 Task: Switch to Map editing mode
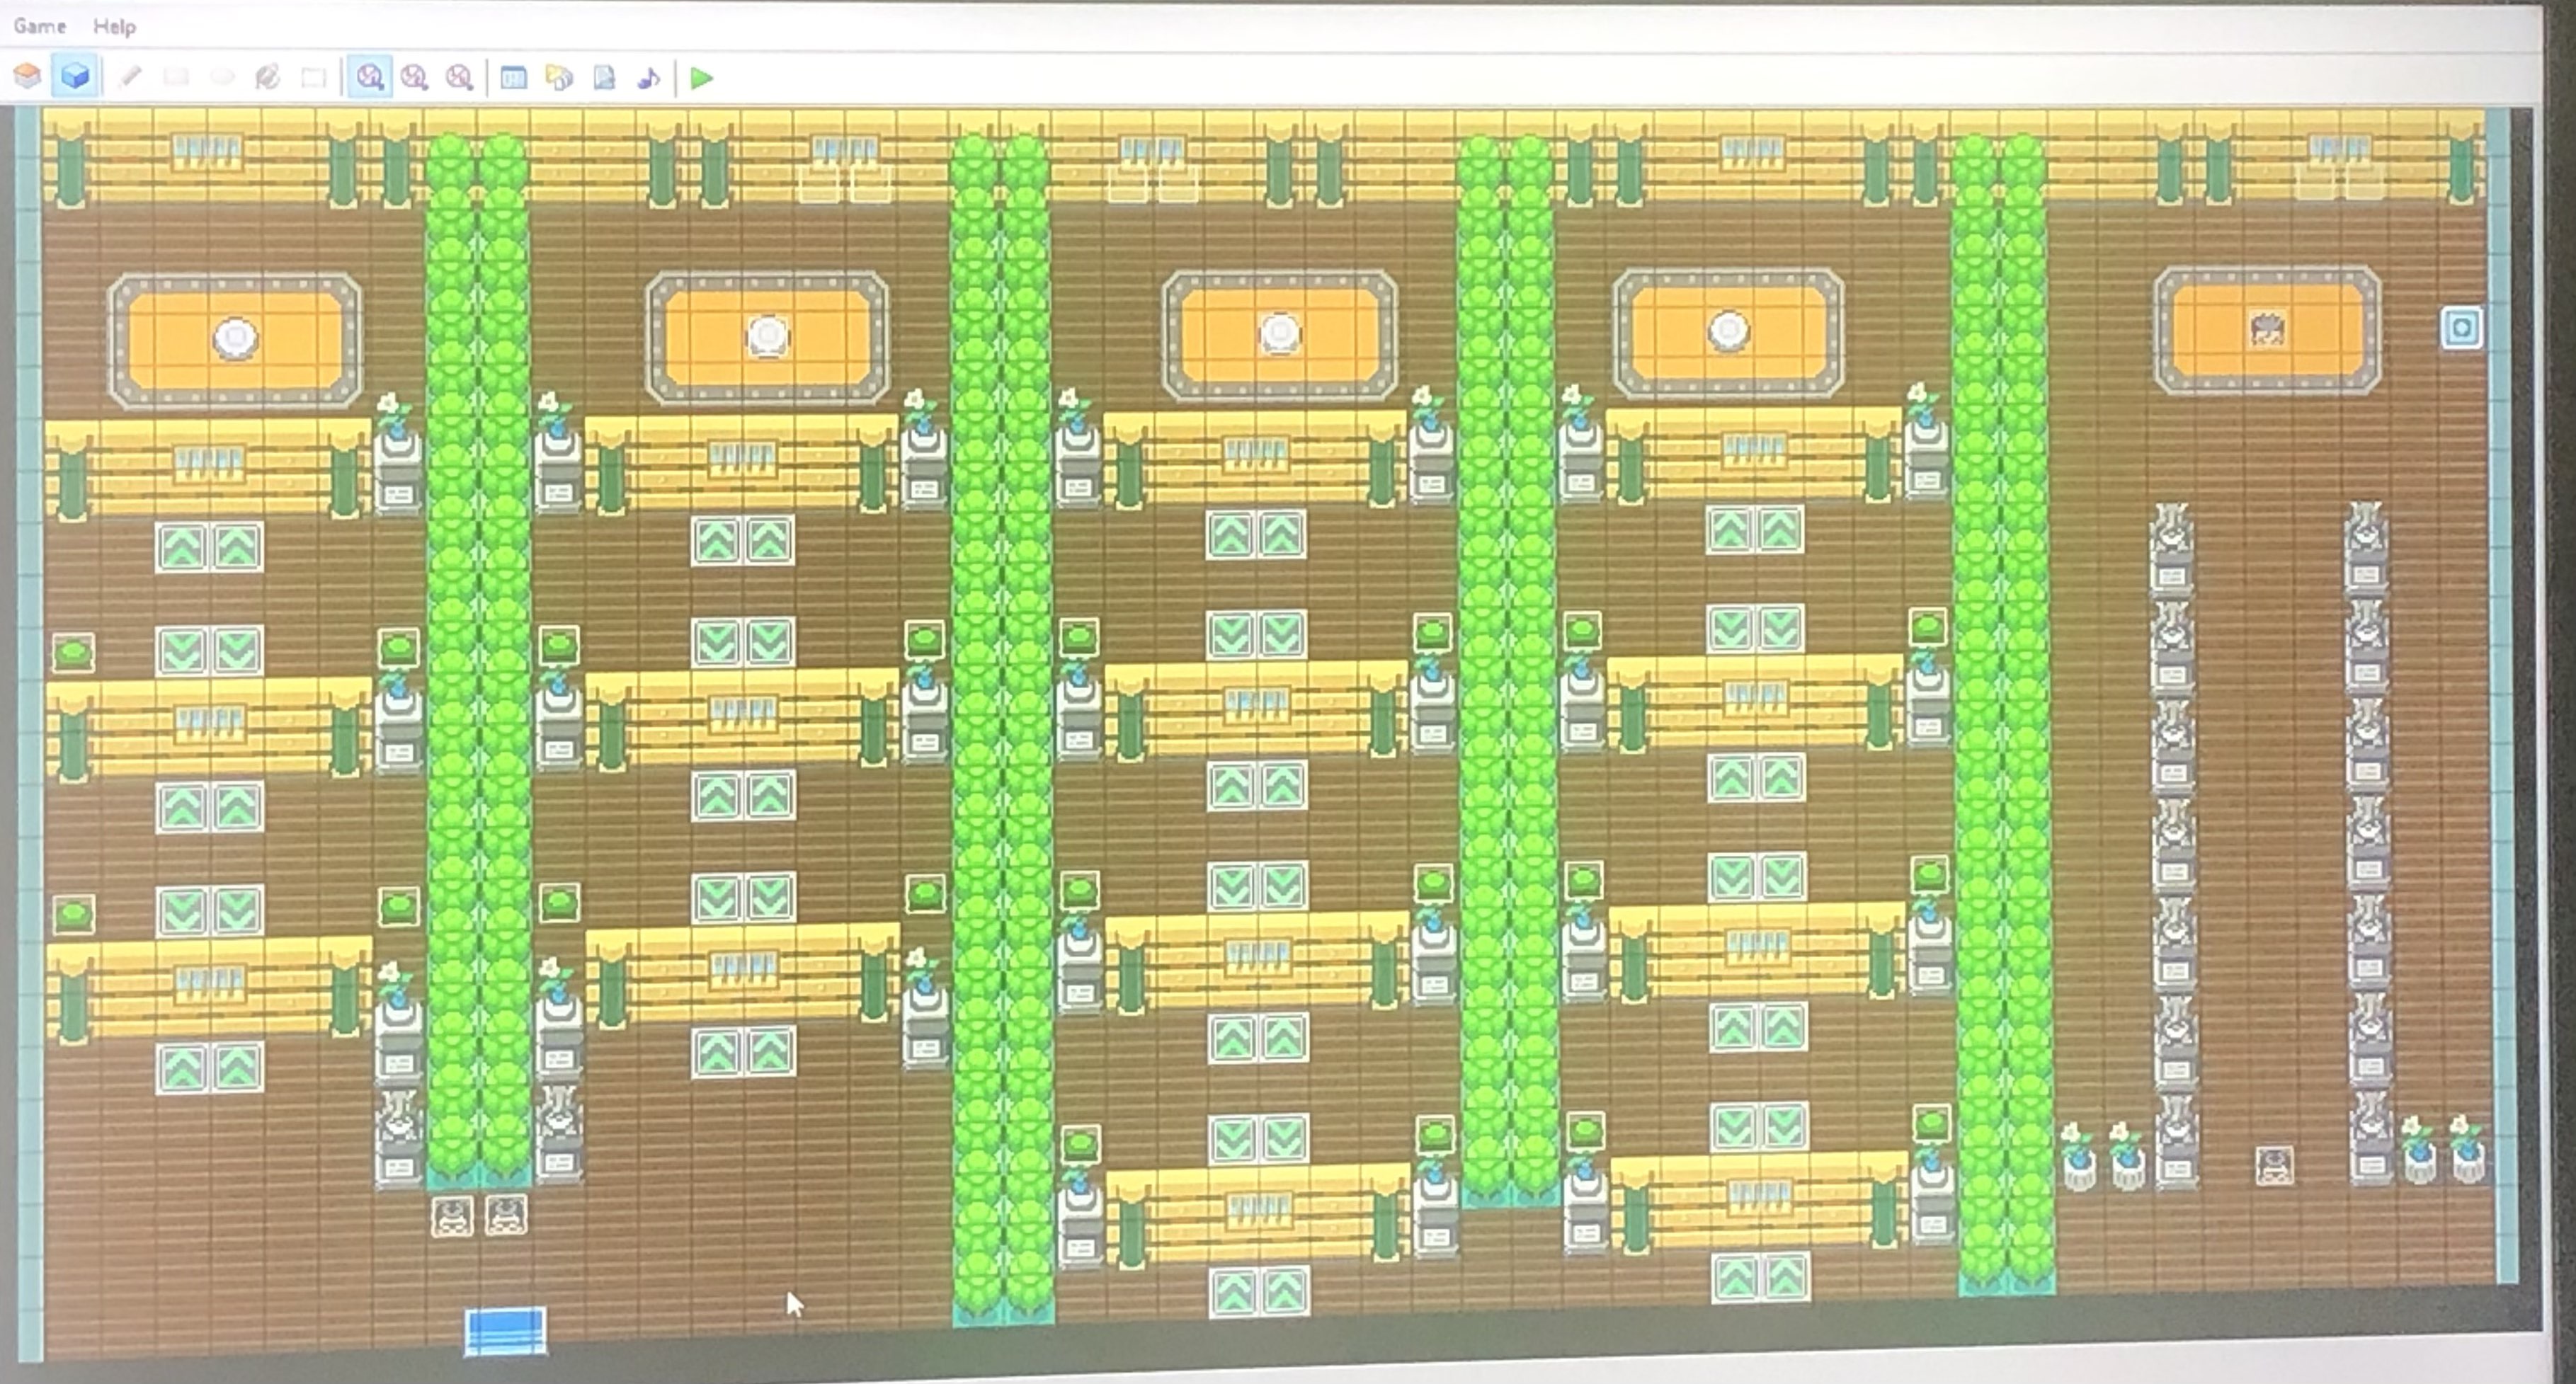(x=27, y=76)
